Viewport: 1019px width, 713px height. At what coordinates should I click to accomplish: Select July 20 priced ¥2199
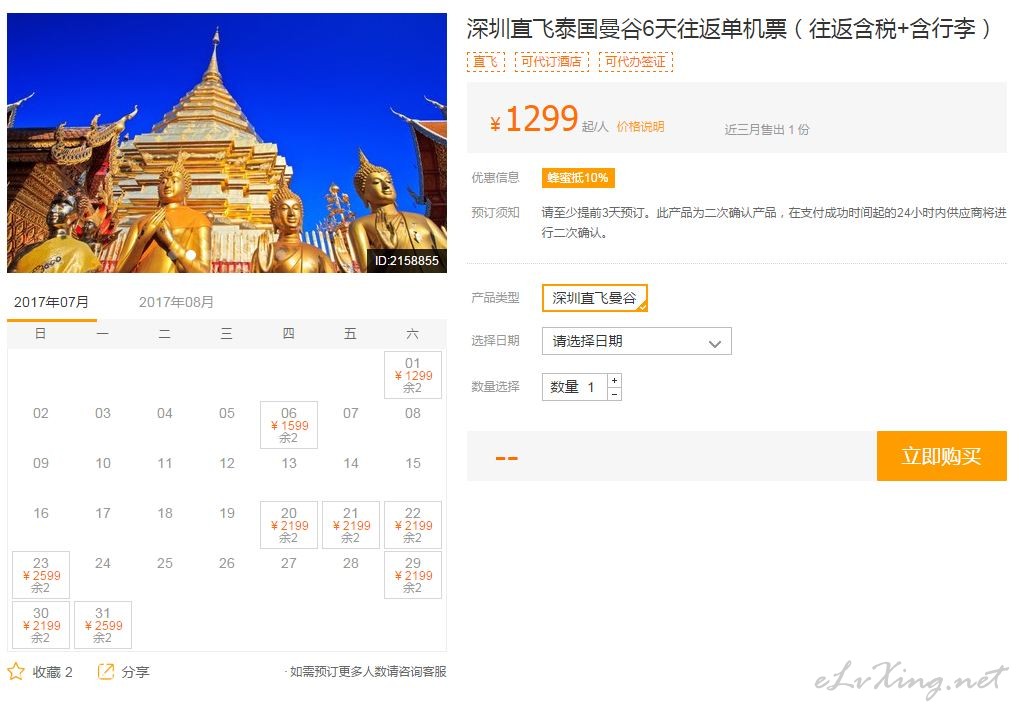289,525
